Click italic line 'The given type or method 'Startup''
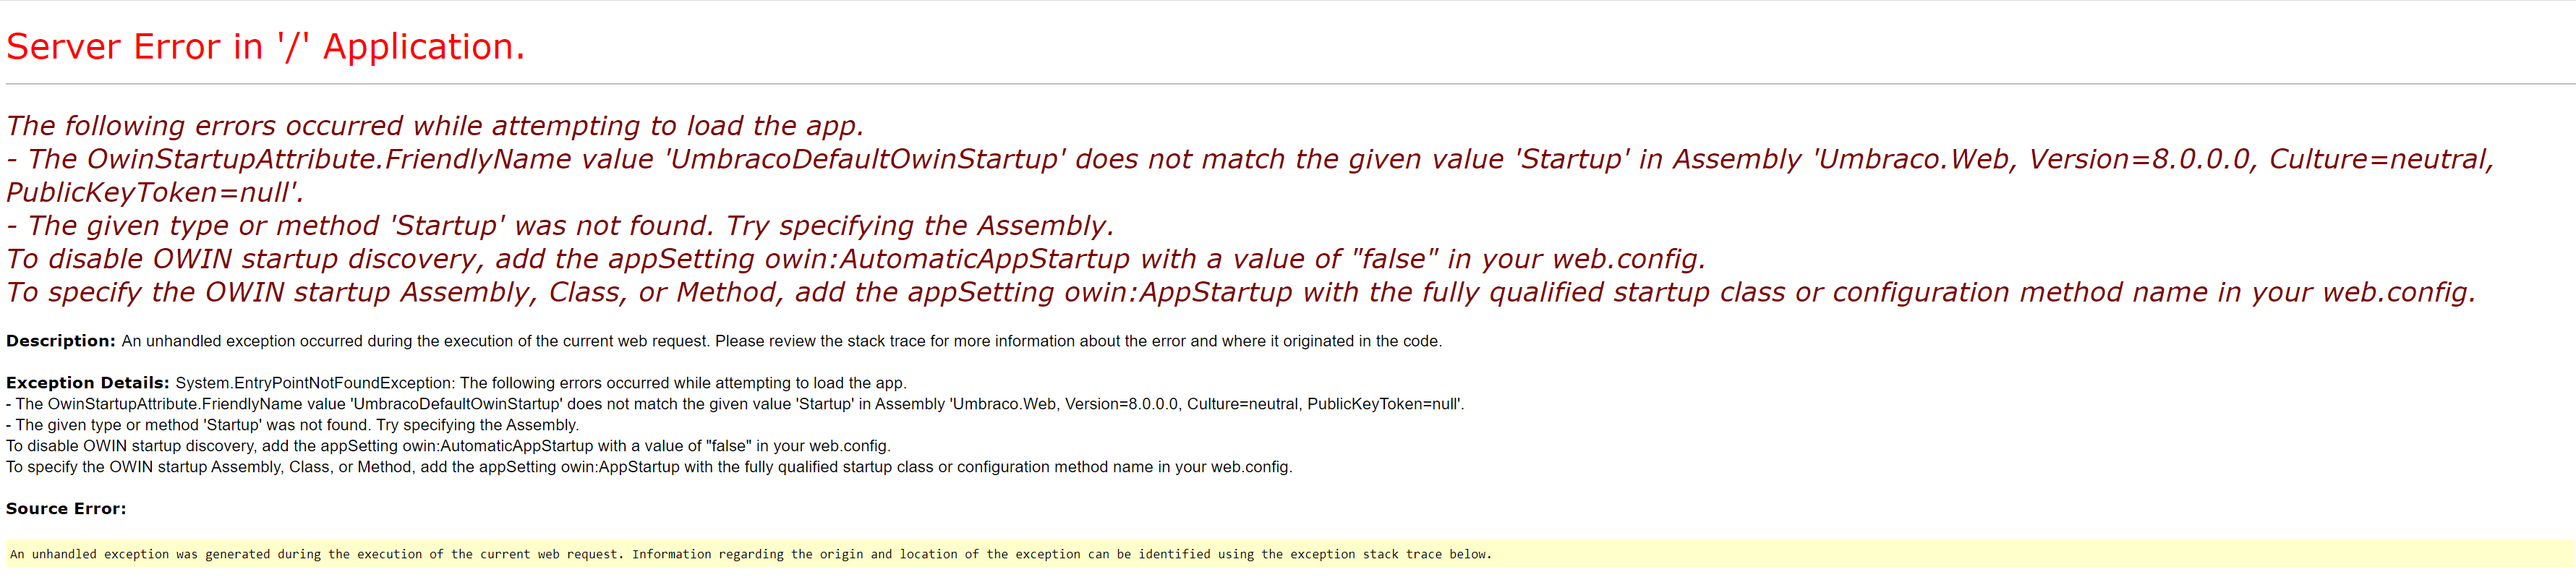 coord(560,226)
